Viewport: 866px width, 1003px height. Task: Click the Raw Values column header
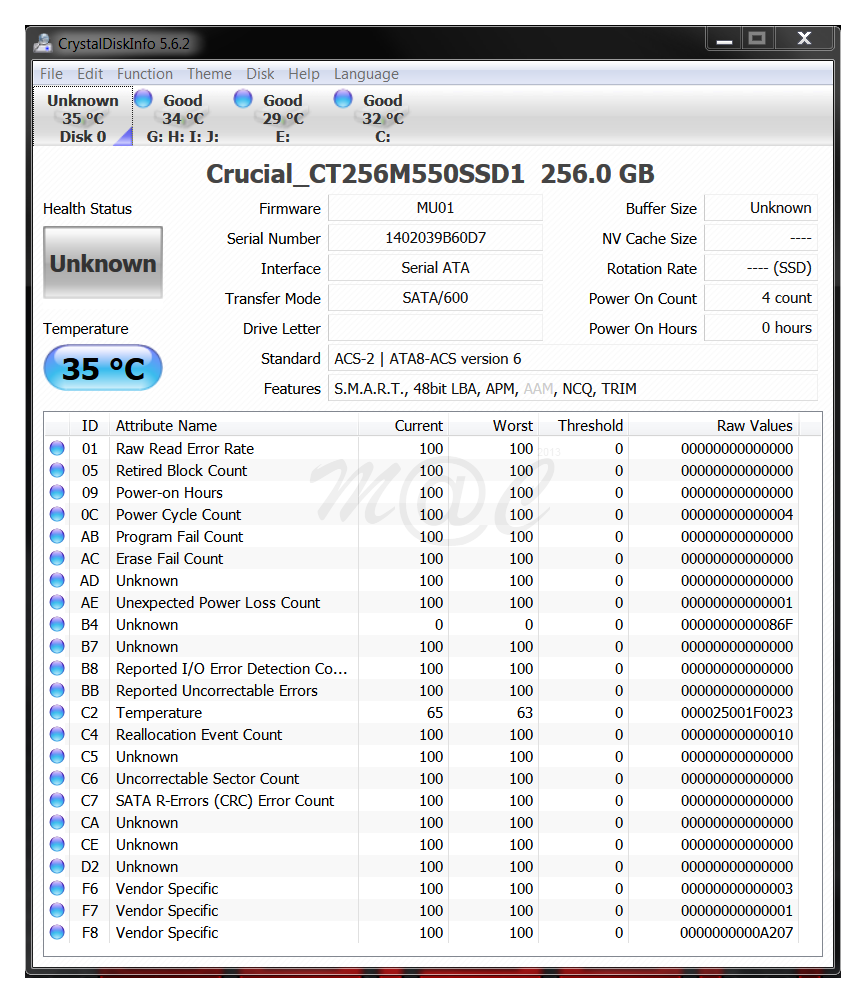[x=714, y=425]
